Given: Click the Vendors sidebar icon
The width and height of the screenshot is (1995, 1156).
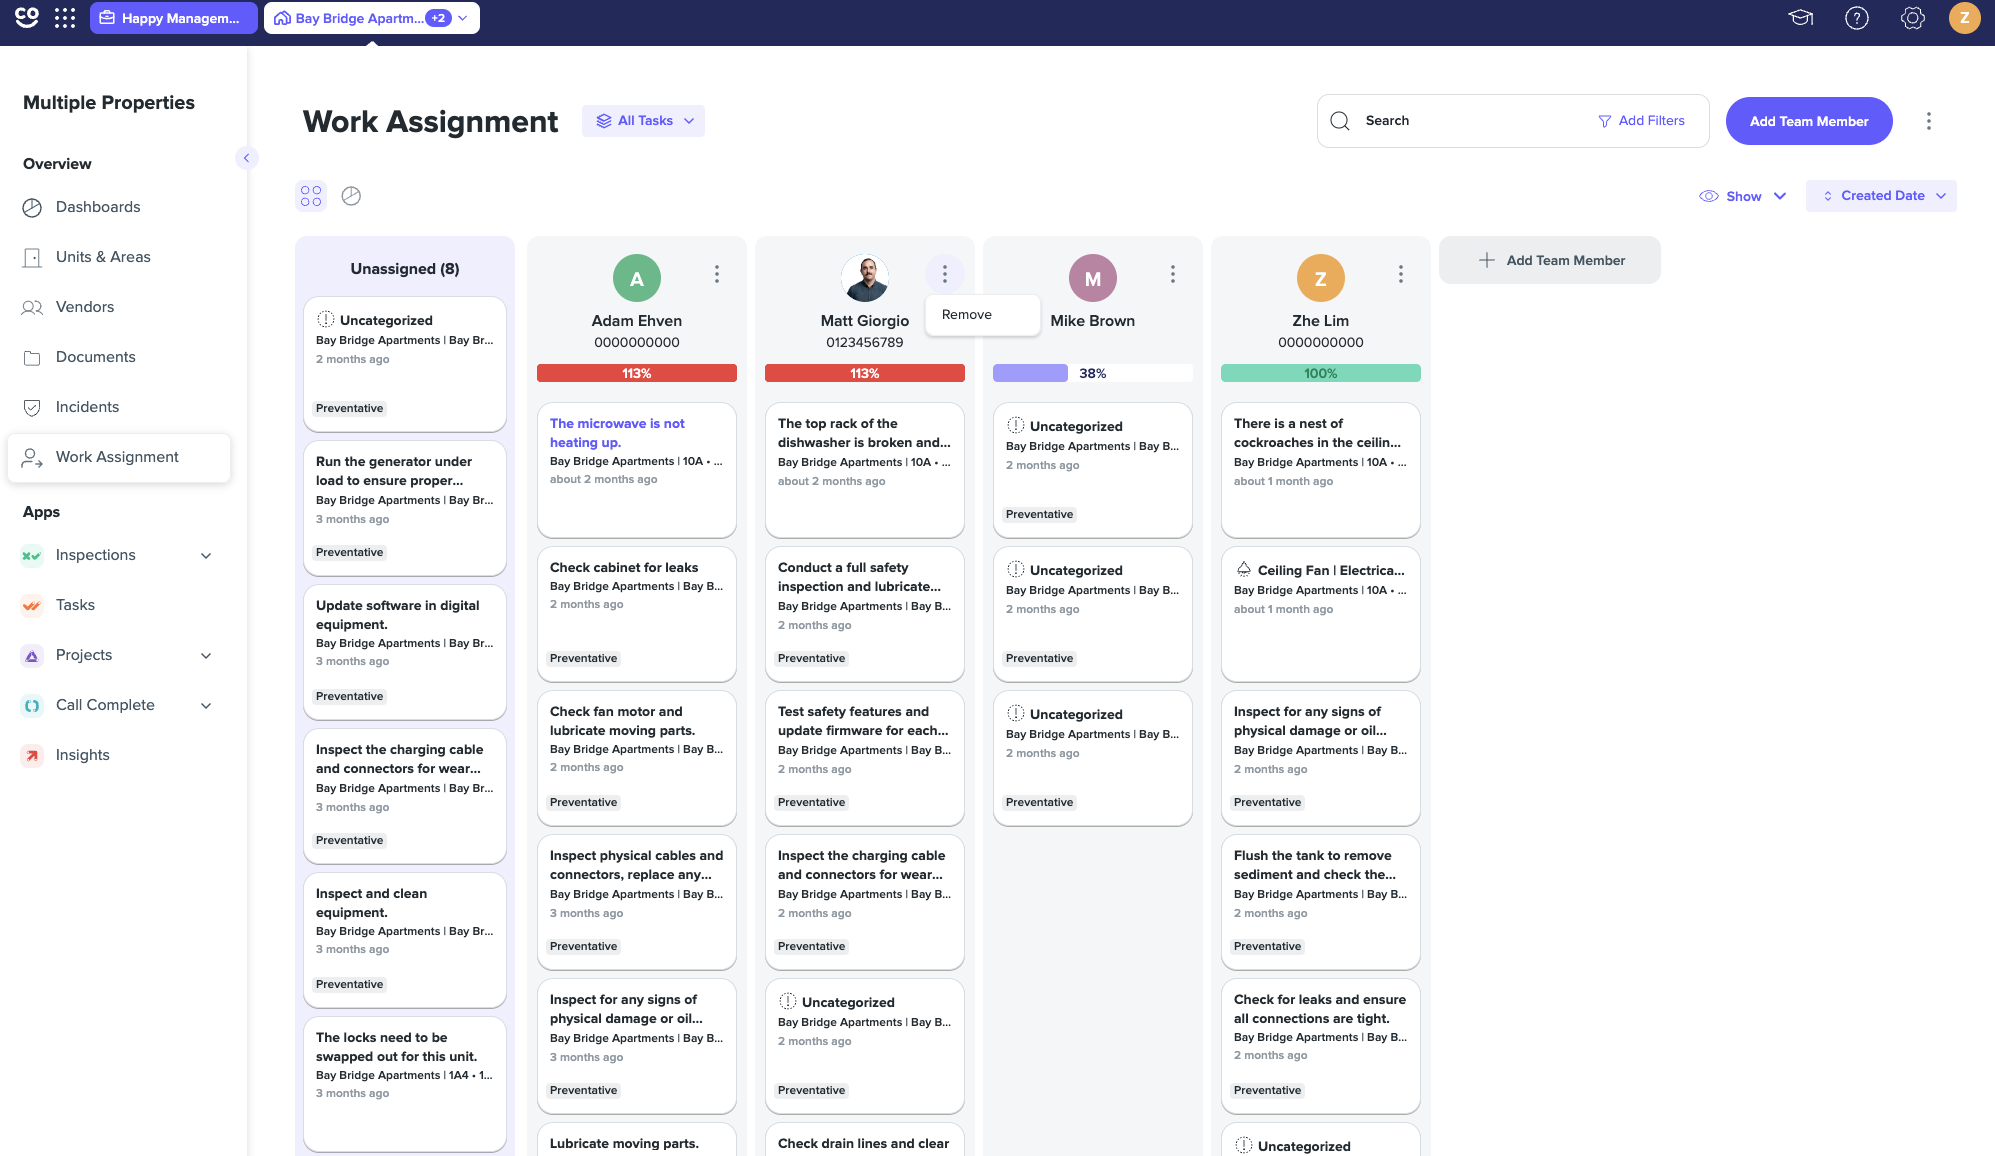Looking at the screenshot, I should point(32,307).
